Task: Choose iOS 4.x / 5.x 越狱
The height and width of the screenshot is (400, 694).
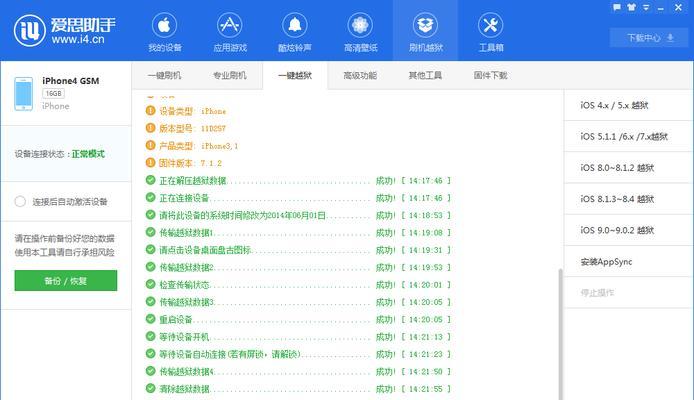Action: (628, 105)
